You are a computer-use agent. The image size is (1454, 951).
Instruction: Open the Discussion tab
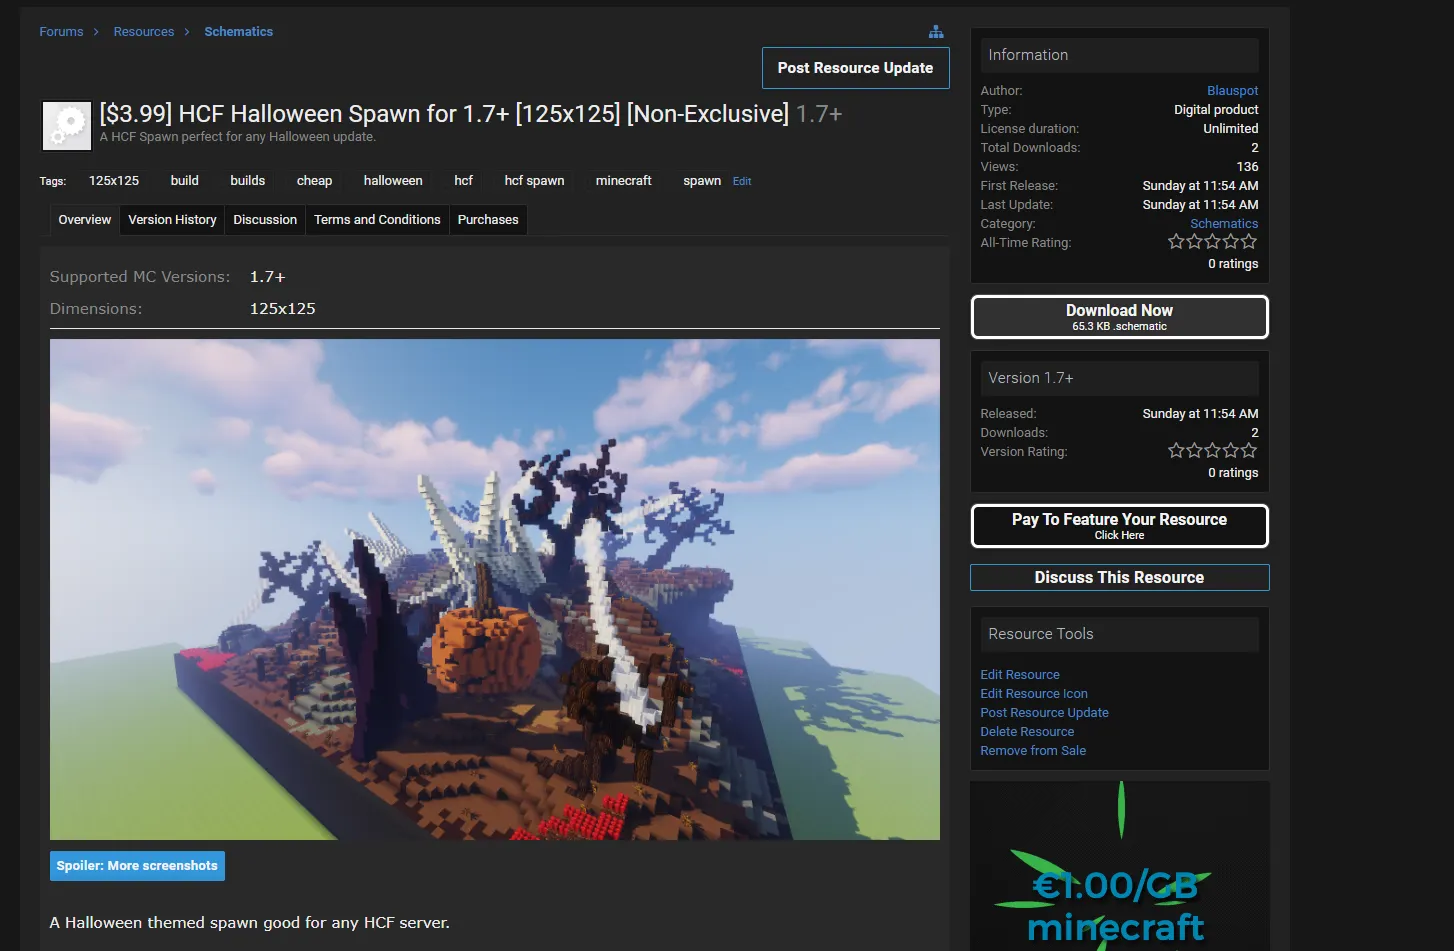(265, 220)
